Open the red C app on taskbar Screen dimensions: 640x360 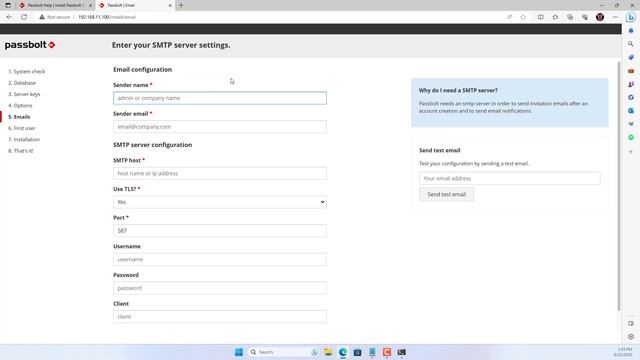click(387, 352)
